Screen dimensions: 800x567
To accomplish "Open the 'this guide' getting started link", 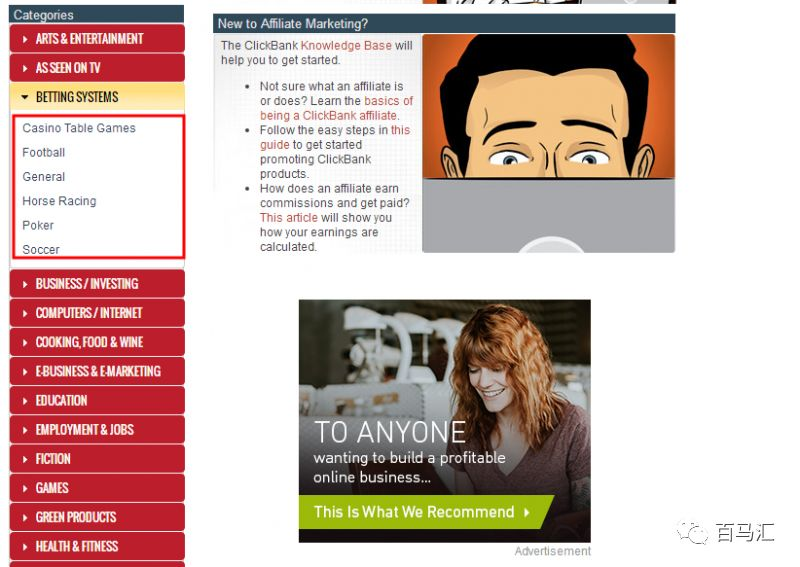I will [x=335, y=137].
